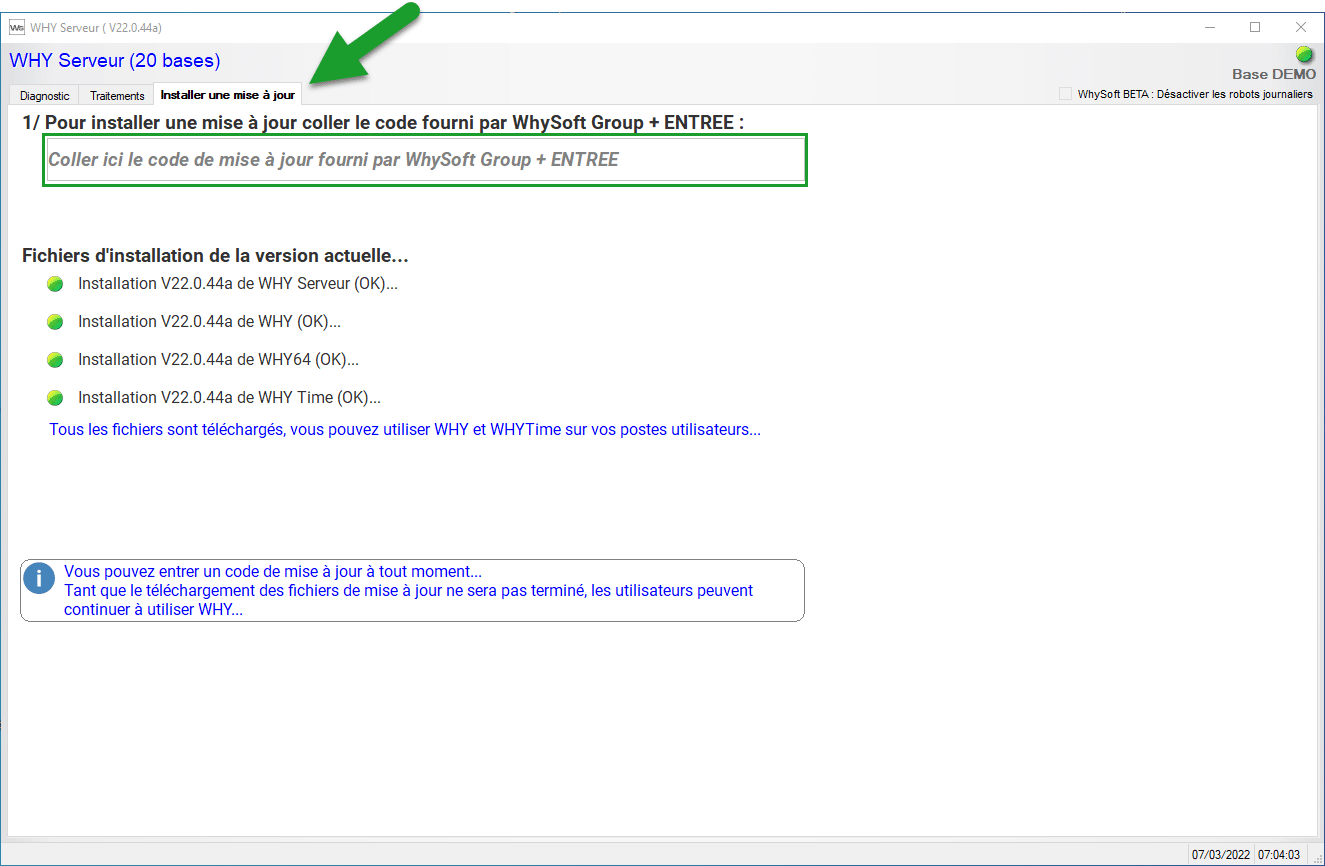Click the 07/03/2022 date in status bar
Image resolution: width=1325 pixels, height=866 pixels.
coord(1220,855)
